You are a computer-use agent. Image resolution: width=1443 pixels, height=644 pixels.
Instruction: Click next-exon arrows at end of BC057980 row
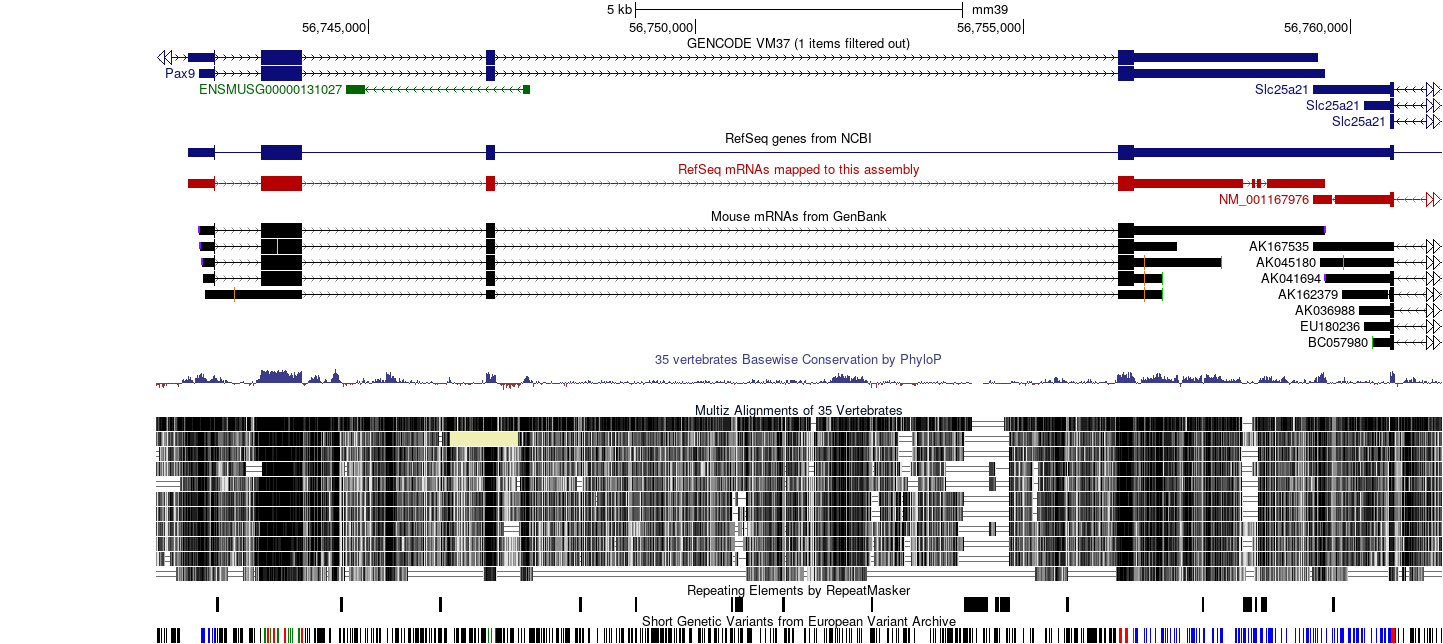(x=1433, y=342)
